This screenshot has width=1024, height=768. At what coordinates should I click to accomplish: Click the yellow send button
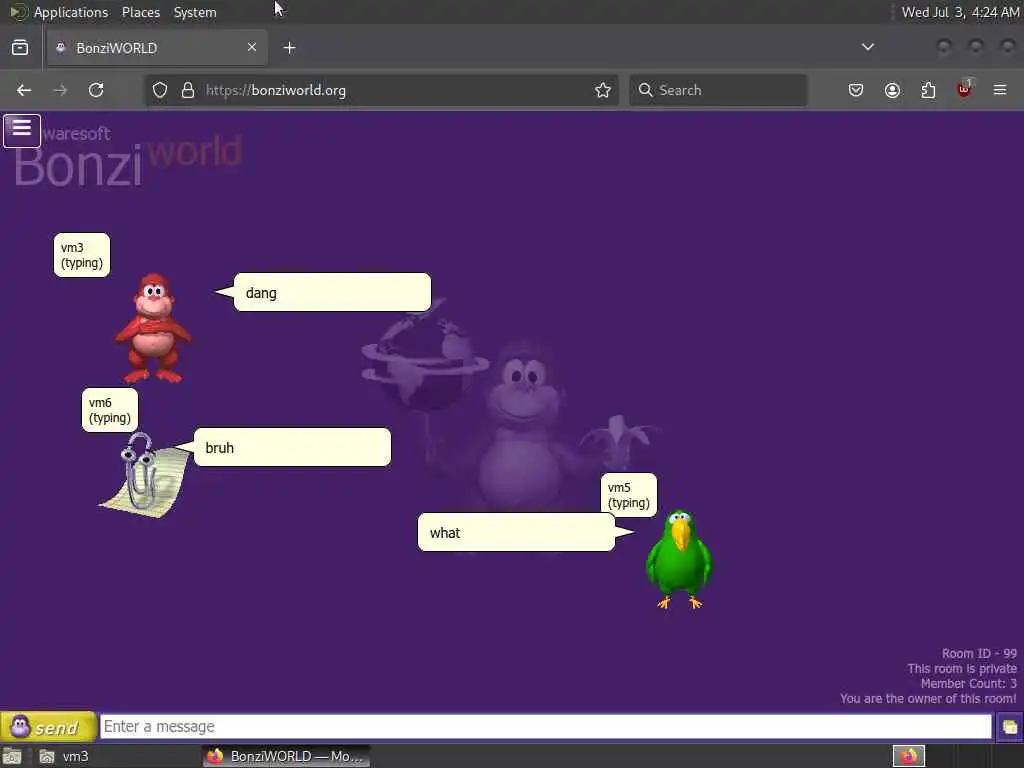[x=48, y=726]
